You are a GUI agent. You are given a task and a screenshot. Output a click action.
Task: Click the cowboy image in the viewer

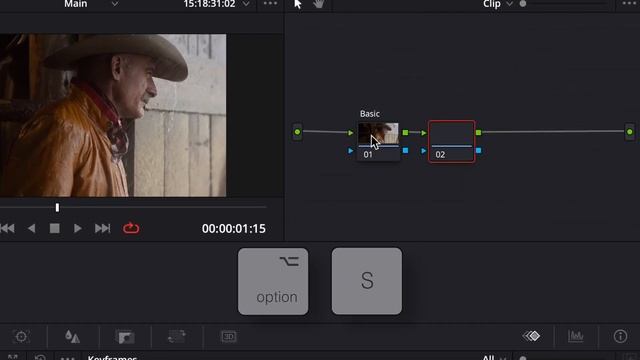(113, 116)
